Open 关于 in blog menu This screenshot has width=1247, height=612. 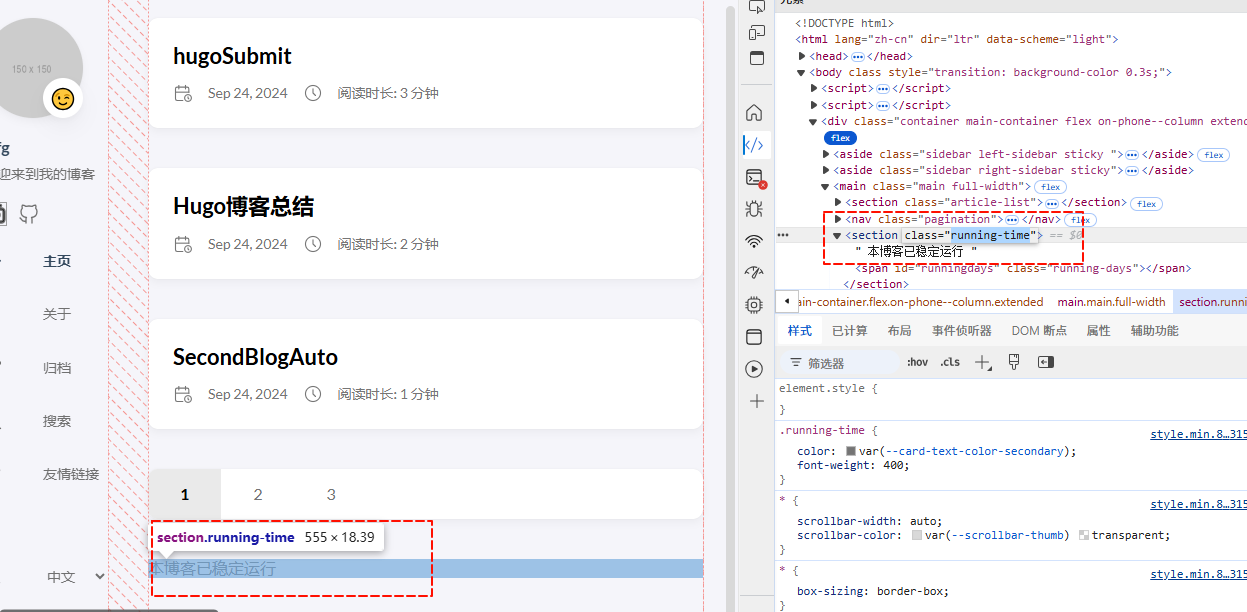57,314
